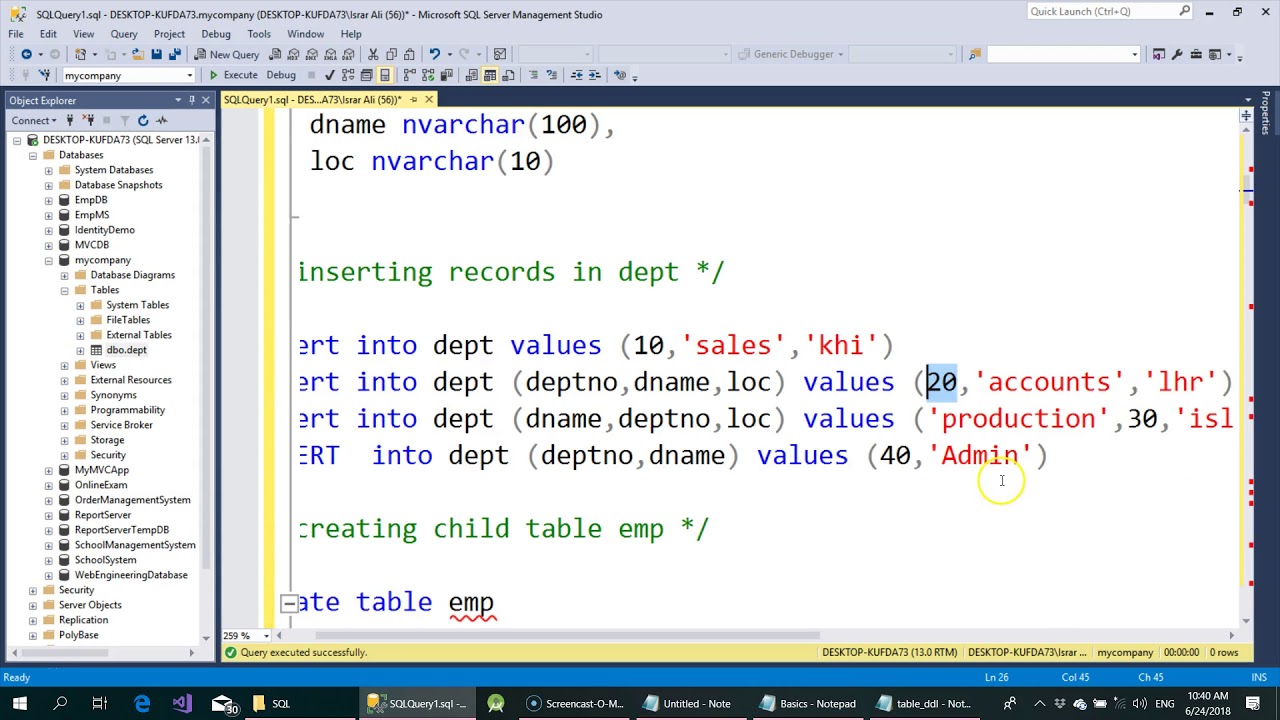The image size is (1280, 720).
Task: Click the Copy icon in toolbar
Action: pos(391,54)
